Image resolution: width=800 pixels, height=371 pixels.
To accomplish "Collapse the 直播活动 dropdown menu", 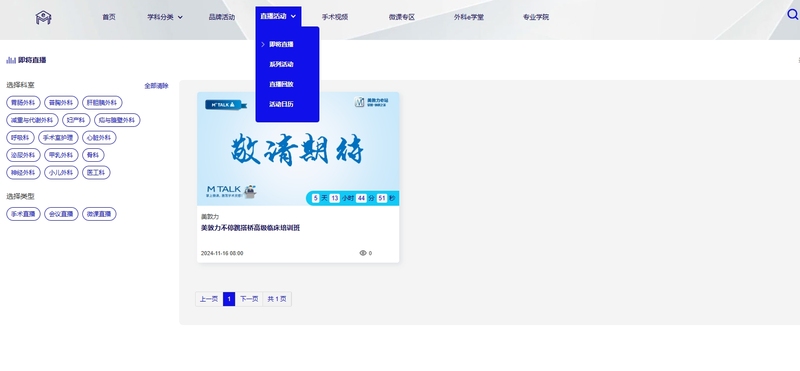I will [x=278, y=16].
